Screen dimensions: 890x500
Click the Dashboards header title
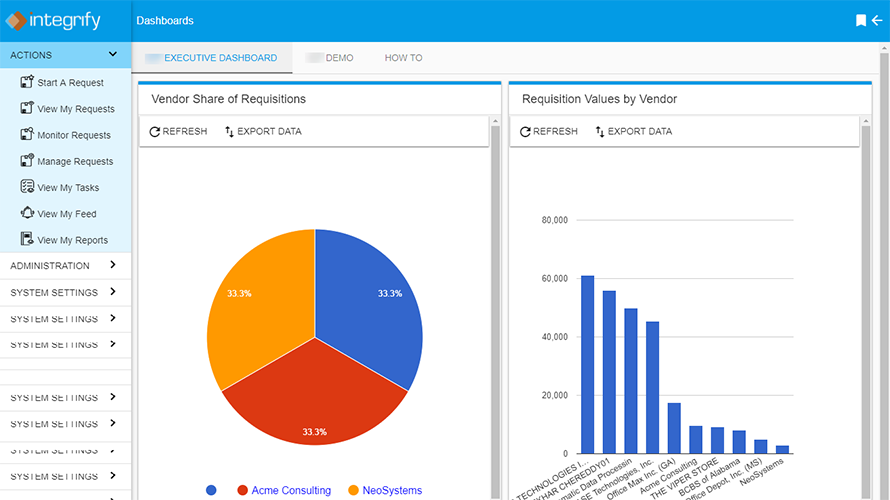(165, 20)
